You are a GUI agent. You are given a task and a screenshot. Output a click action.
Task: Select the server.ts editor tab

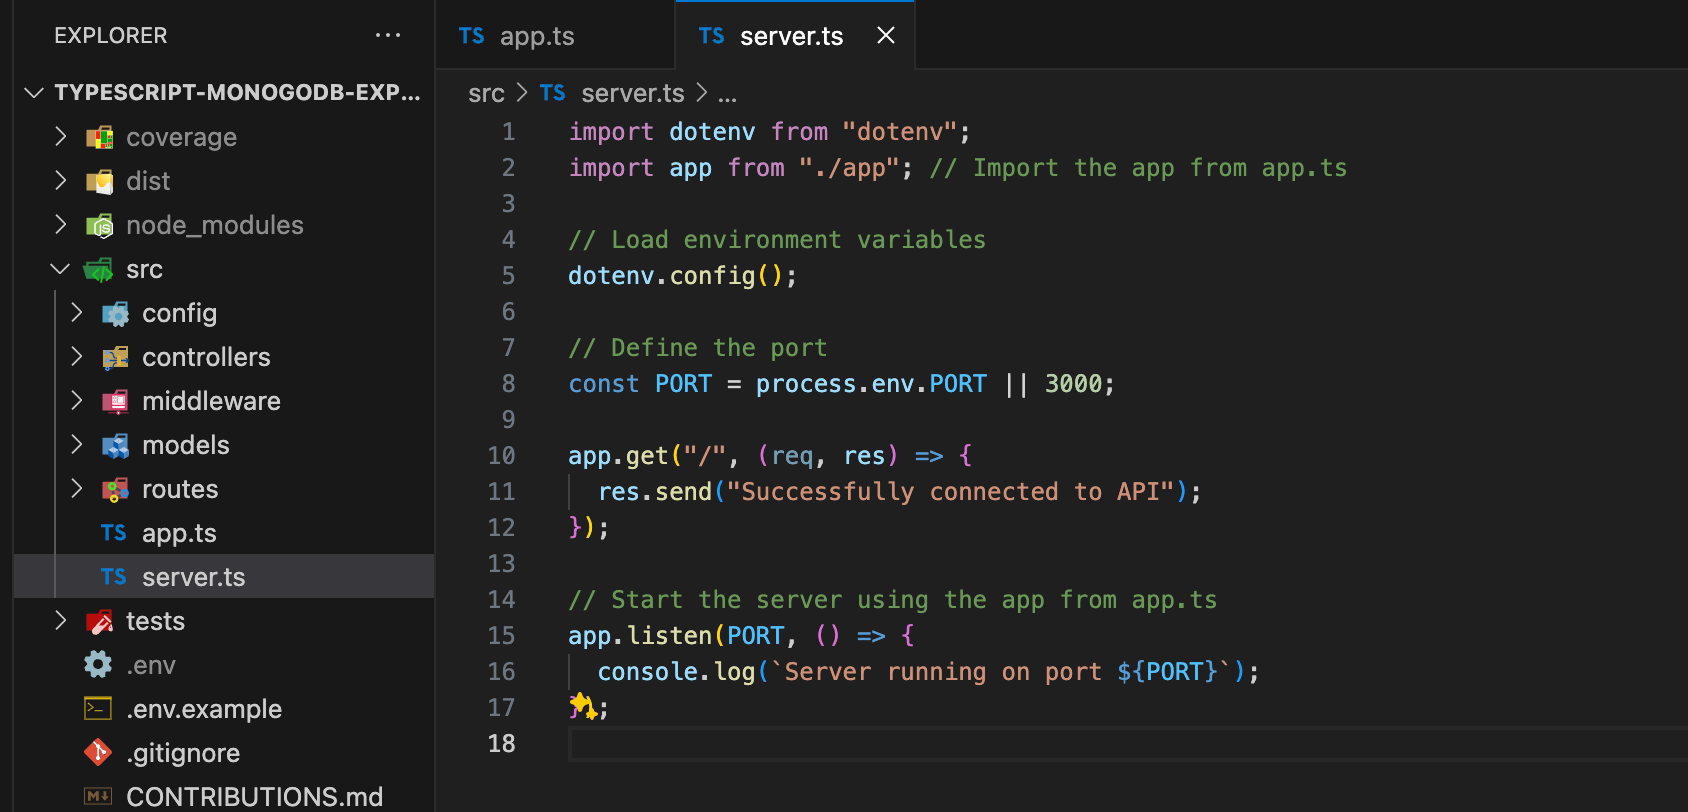coord(794,36)
